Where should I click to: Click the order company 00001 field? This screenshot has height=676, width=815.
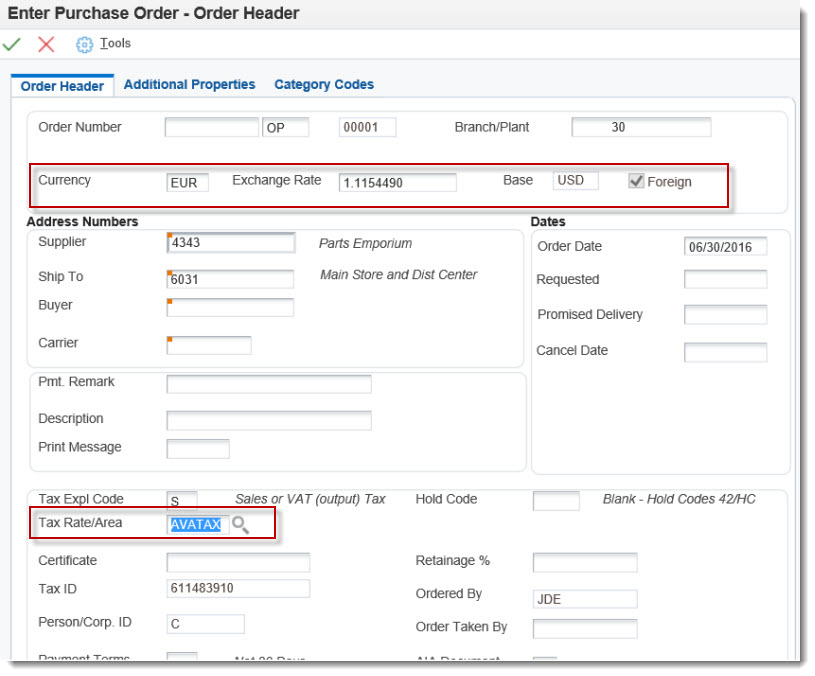pyautogui.click(x=367, y=127)
